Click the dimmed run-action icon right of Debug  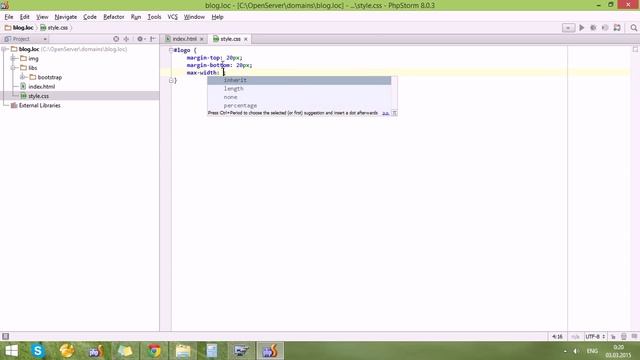pyautogui.click(x=605, y=28)
